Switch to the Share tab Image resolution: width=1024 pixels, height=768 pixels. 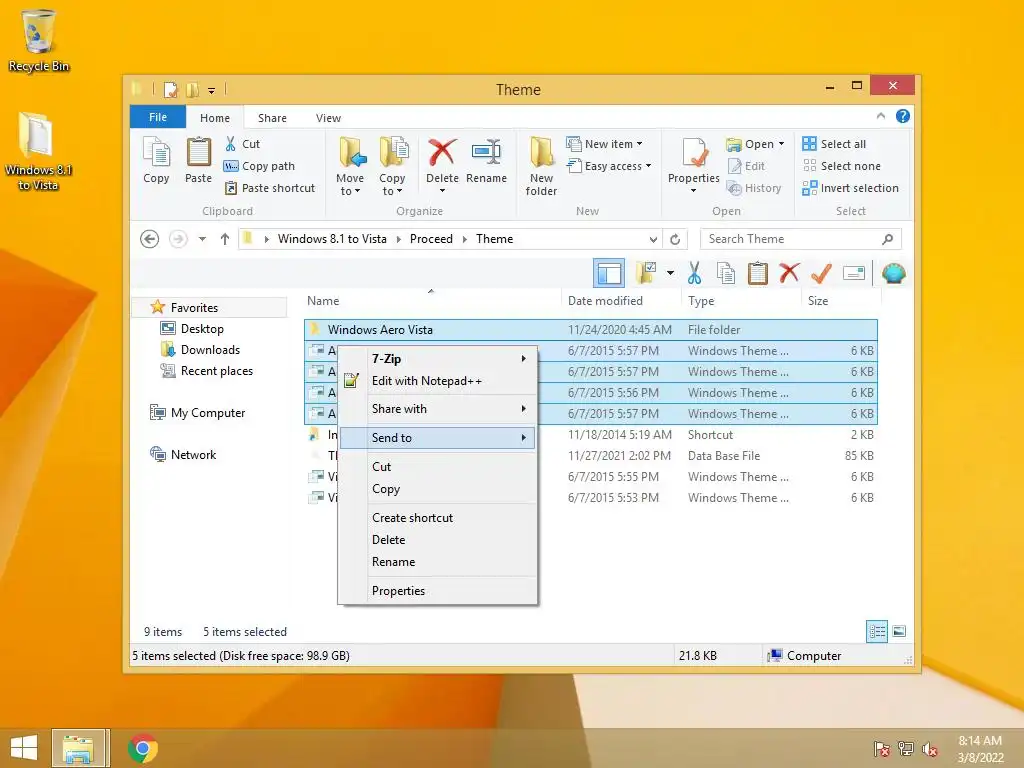272,118
